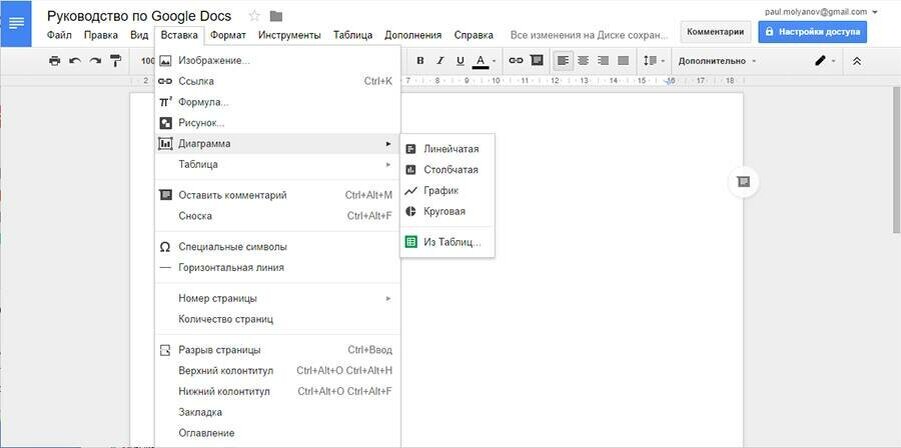The image size is (901, 448).
Task: Open the text color picker
Action: [484, 60]
